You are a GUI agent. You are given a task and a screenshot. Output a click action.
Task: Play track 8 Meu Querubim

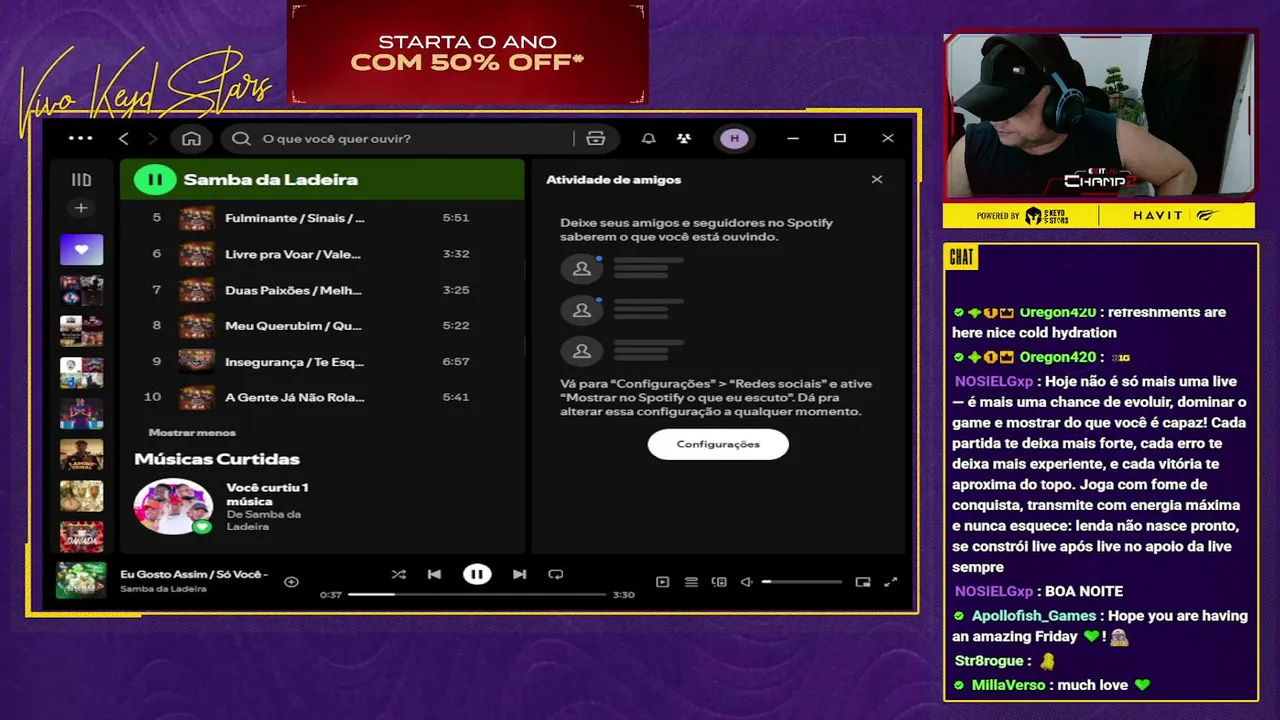322,326
